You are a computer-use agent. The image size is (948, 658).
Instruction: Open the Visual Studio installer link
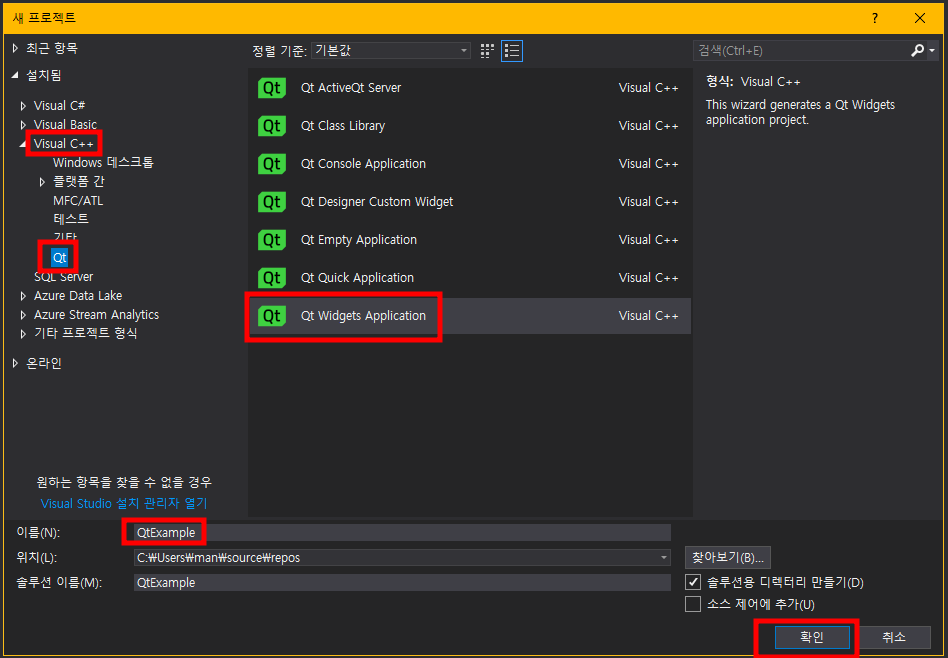pyautogui.click(x=124, y=503)
